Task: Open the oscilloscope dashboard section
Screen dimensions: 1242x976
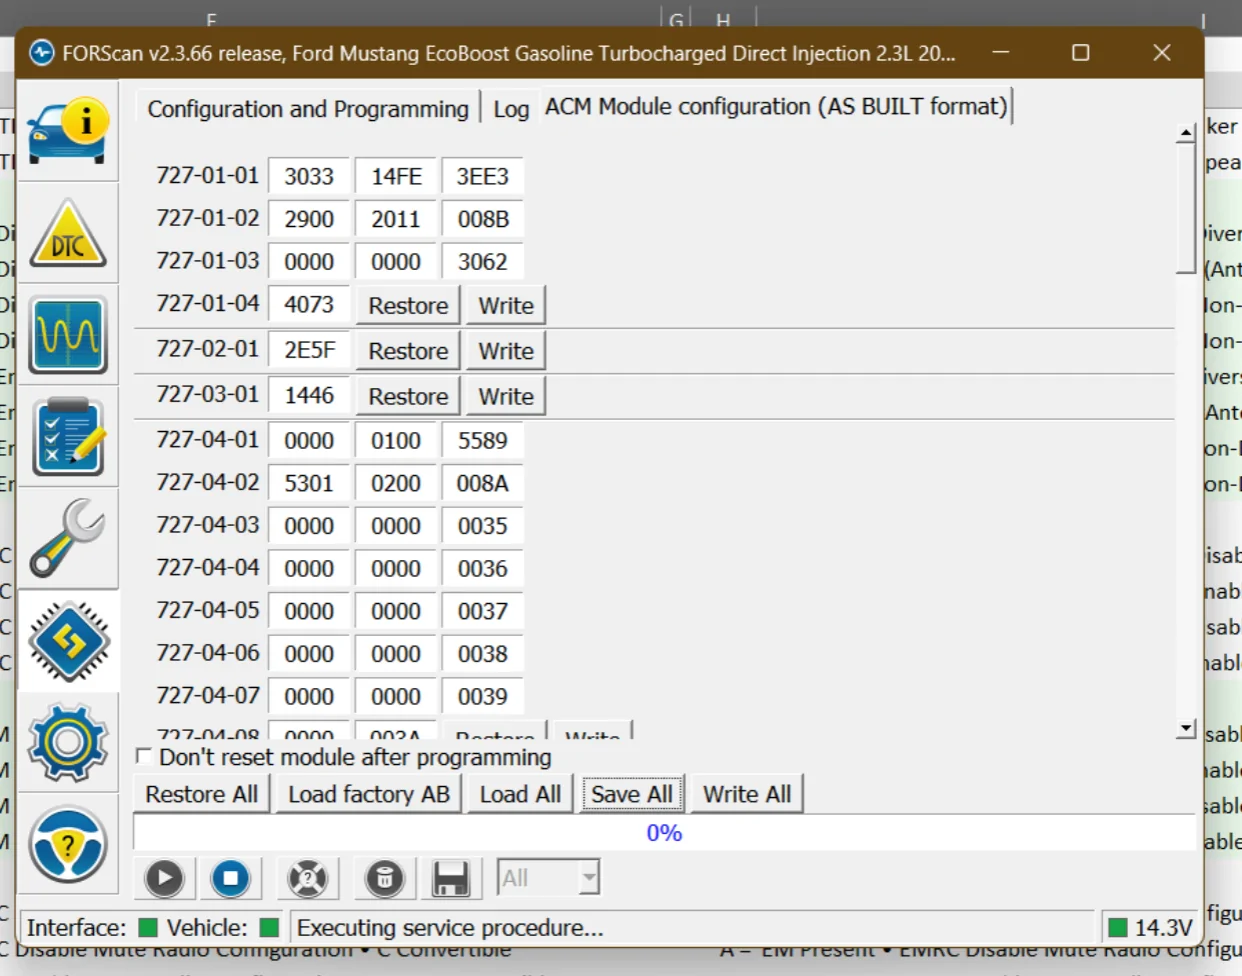Action: click(68, 335)
